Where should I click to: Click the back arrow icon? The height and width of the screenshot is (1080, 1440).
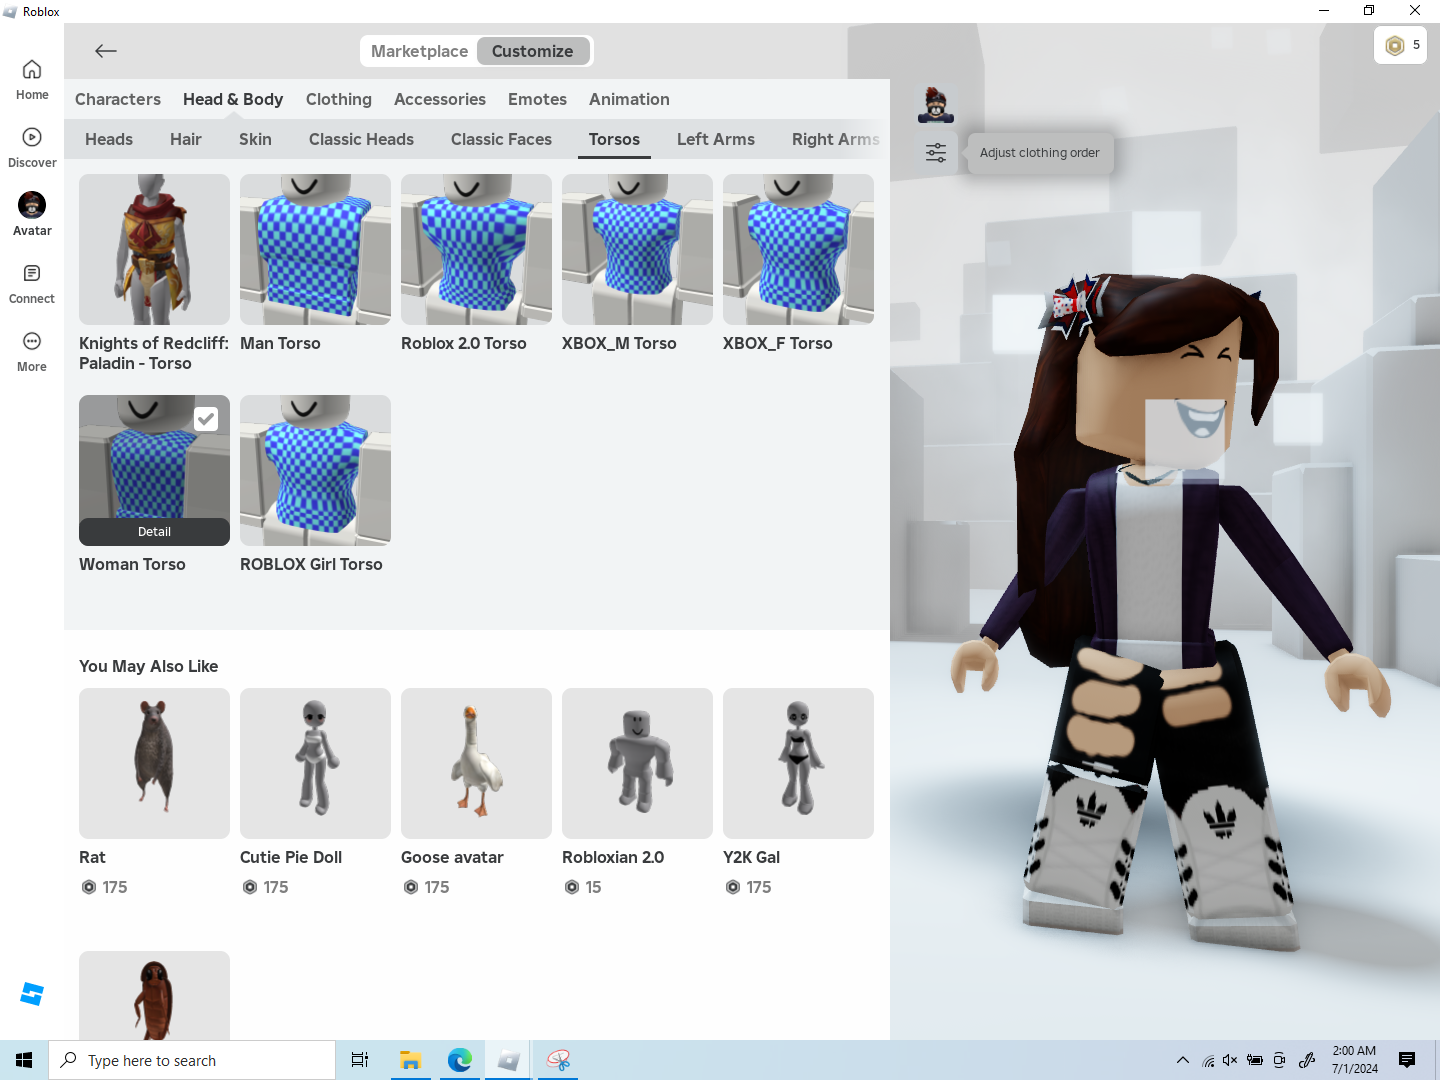pos(106,51)
